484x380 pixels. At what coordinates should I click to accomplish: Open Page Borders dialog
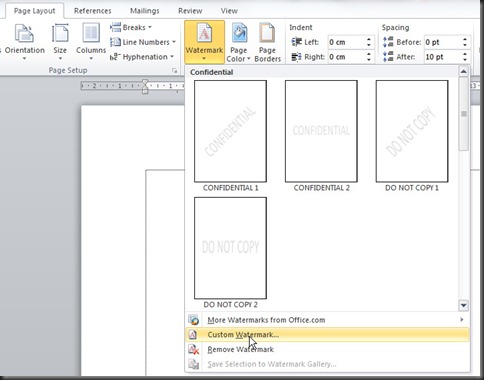(267, 42)
